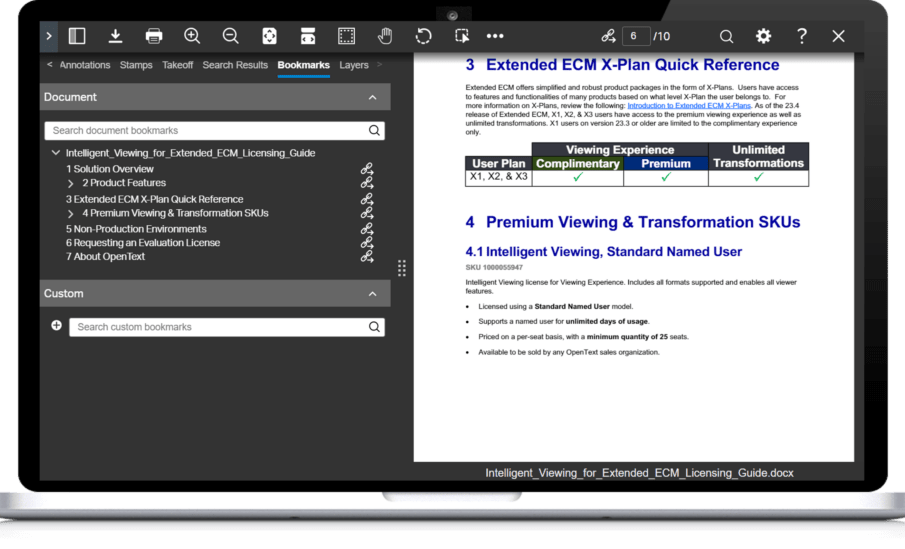
Task: Click 4 Premium Viewing & Transformation SKUs label
Action: 175,213
